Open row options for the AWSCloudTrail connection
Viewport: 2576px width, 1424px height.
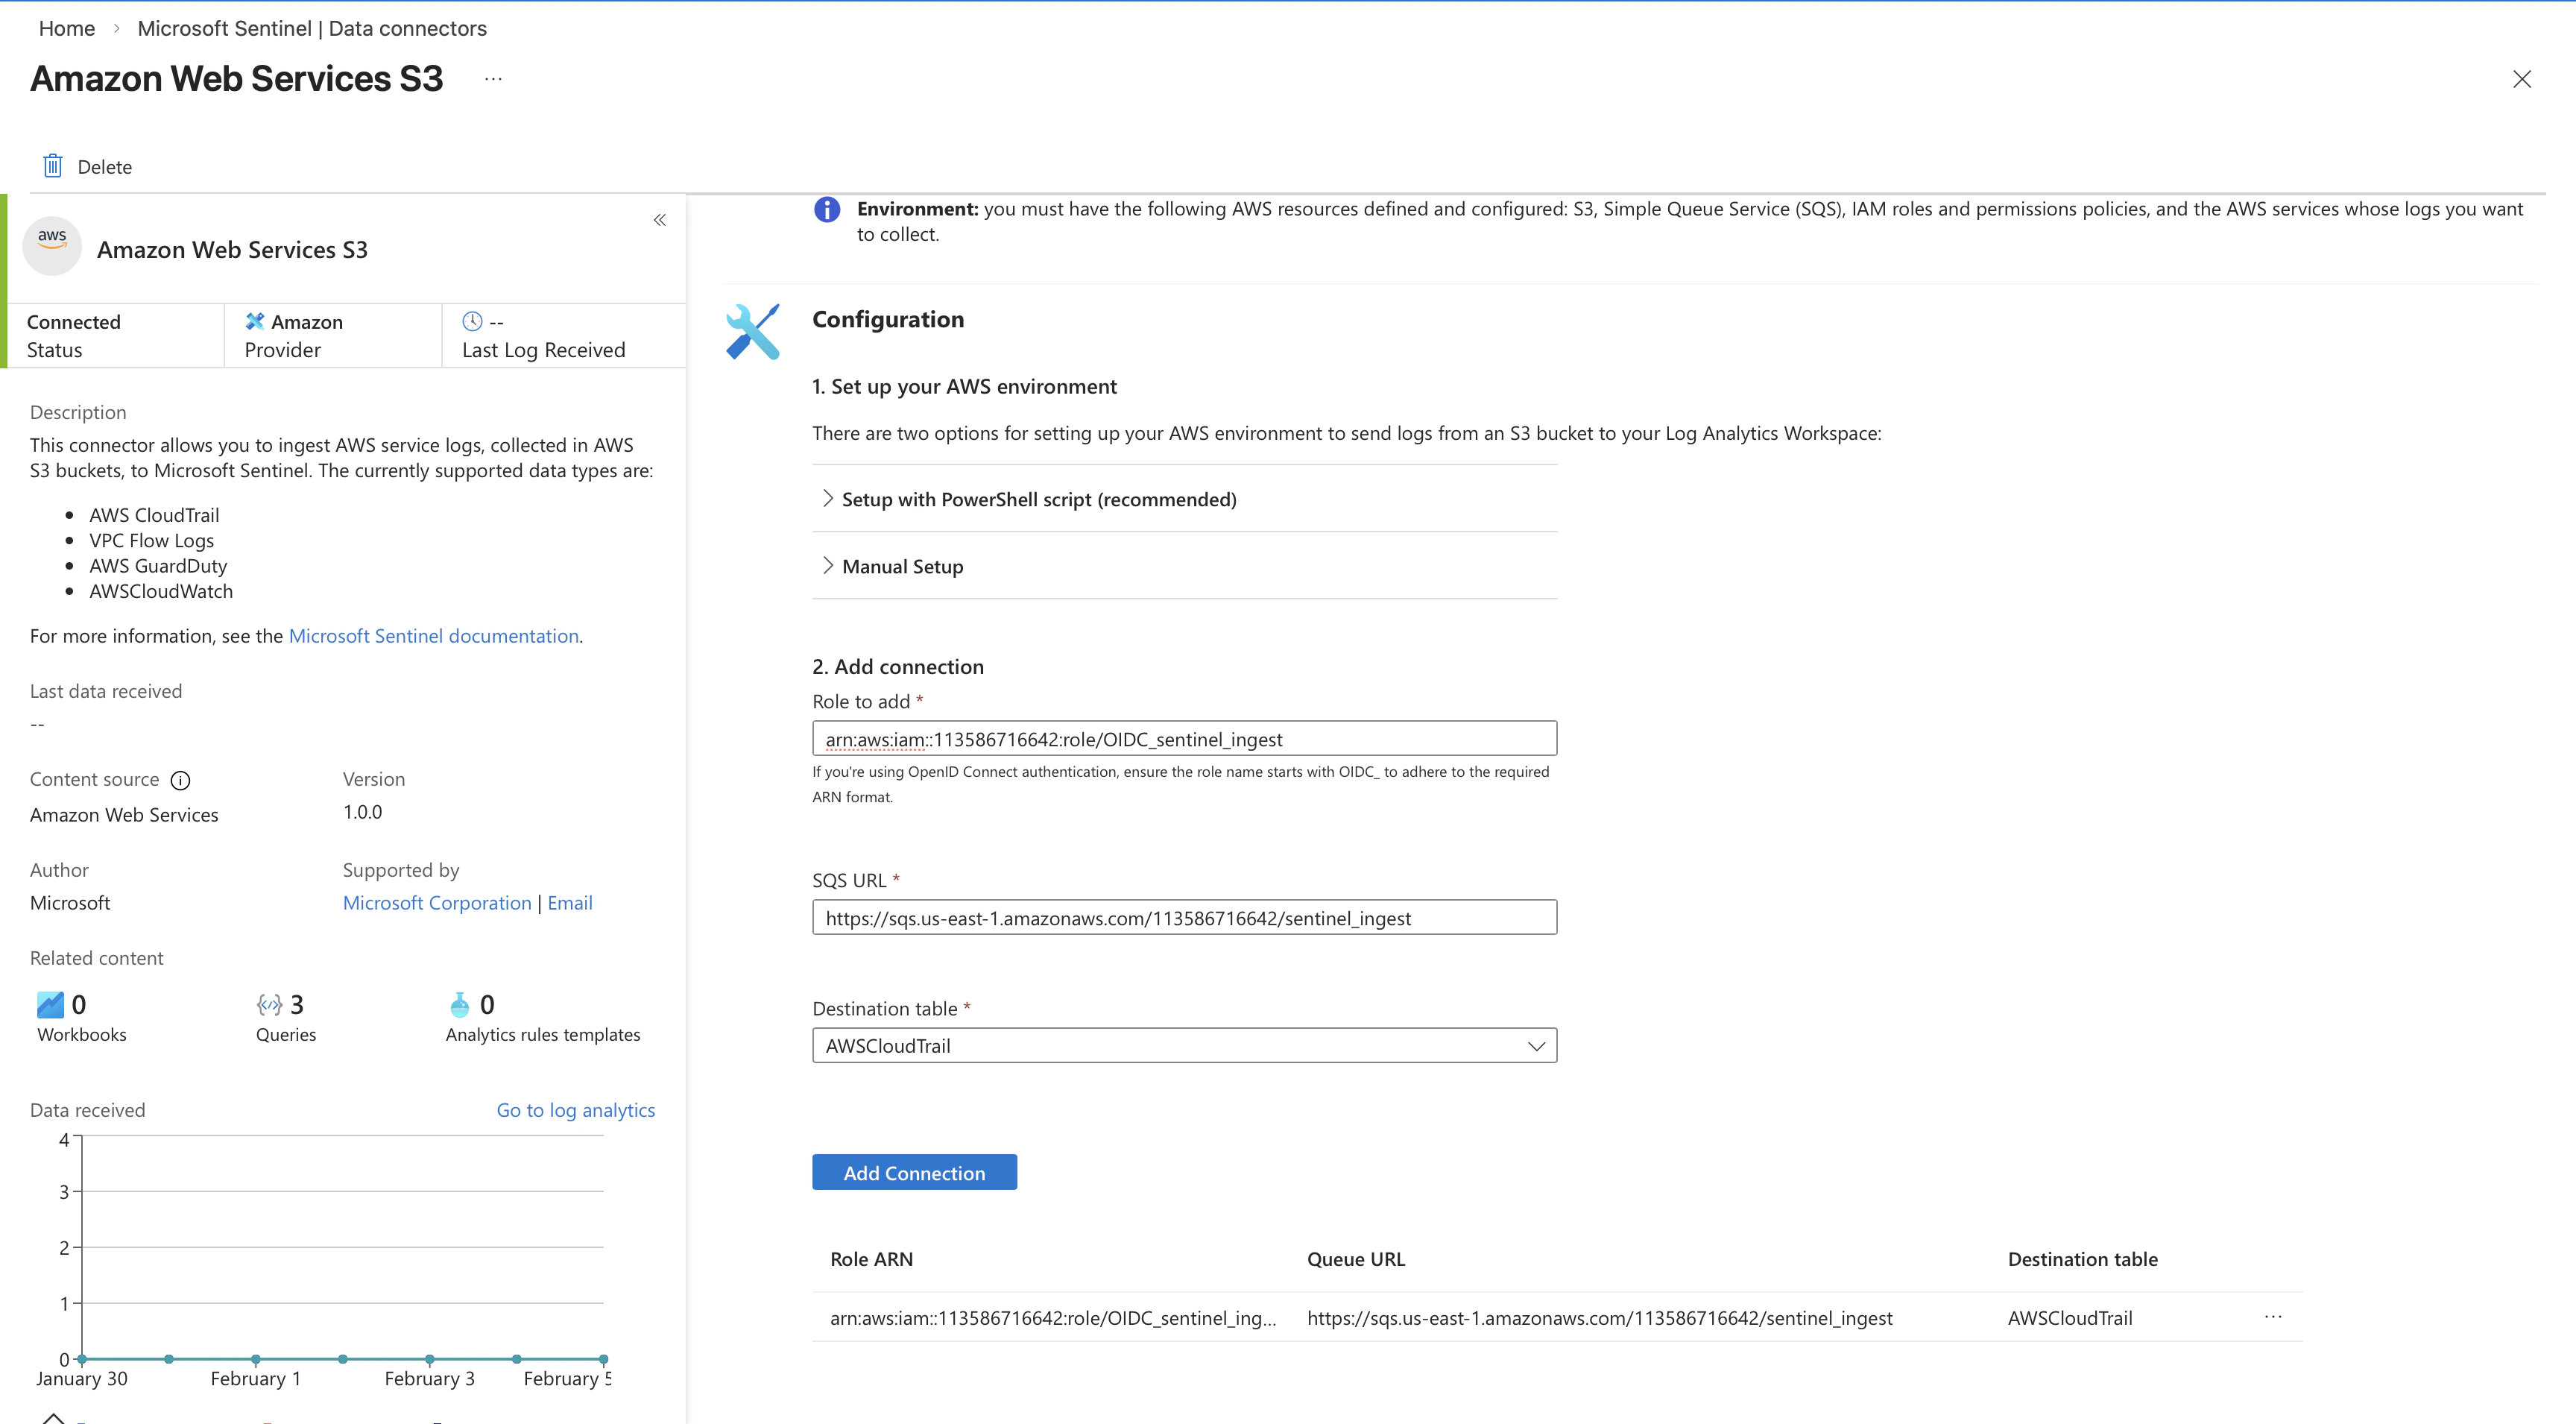pos(2273,1317)
